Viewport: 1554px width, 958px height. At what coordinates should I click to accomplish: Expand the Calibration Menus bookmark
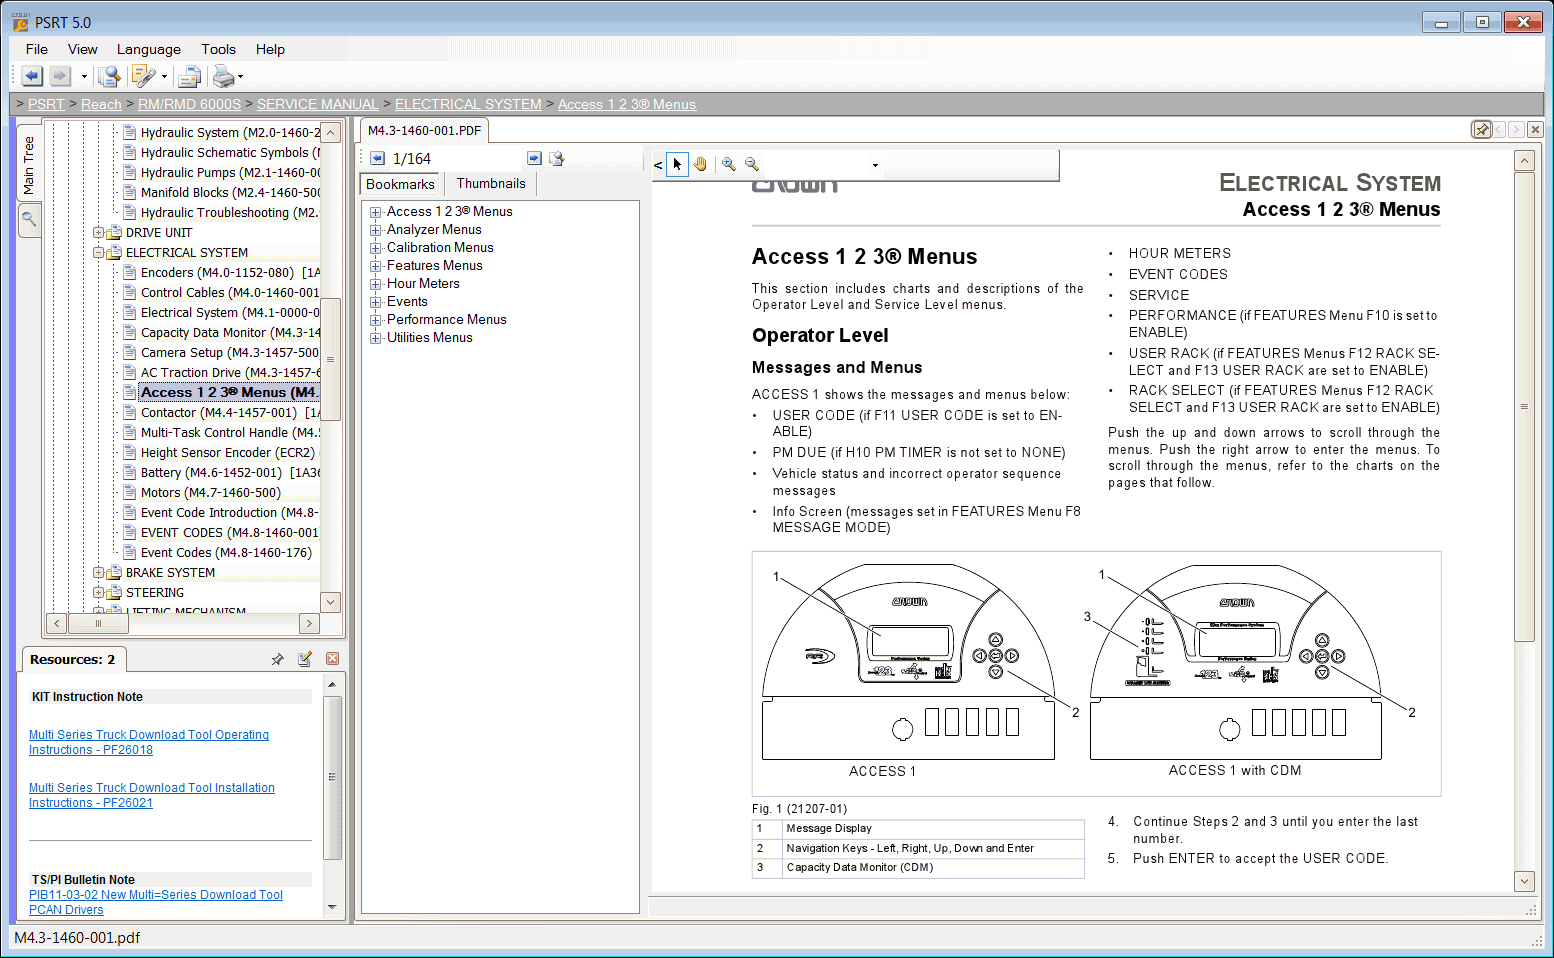click(376, 248)
